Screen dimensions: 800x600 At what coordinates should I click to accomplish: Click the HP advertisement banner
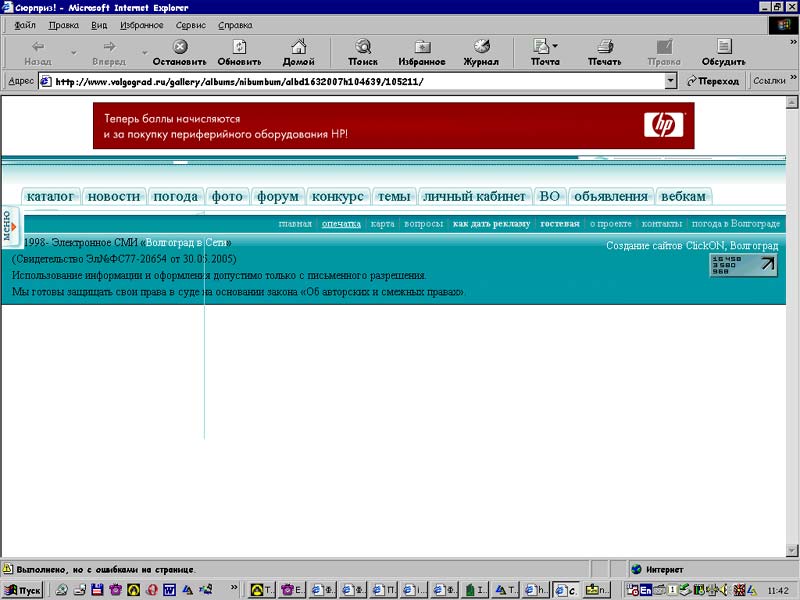click(393, 126)
